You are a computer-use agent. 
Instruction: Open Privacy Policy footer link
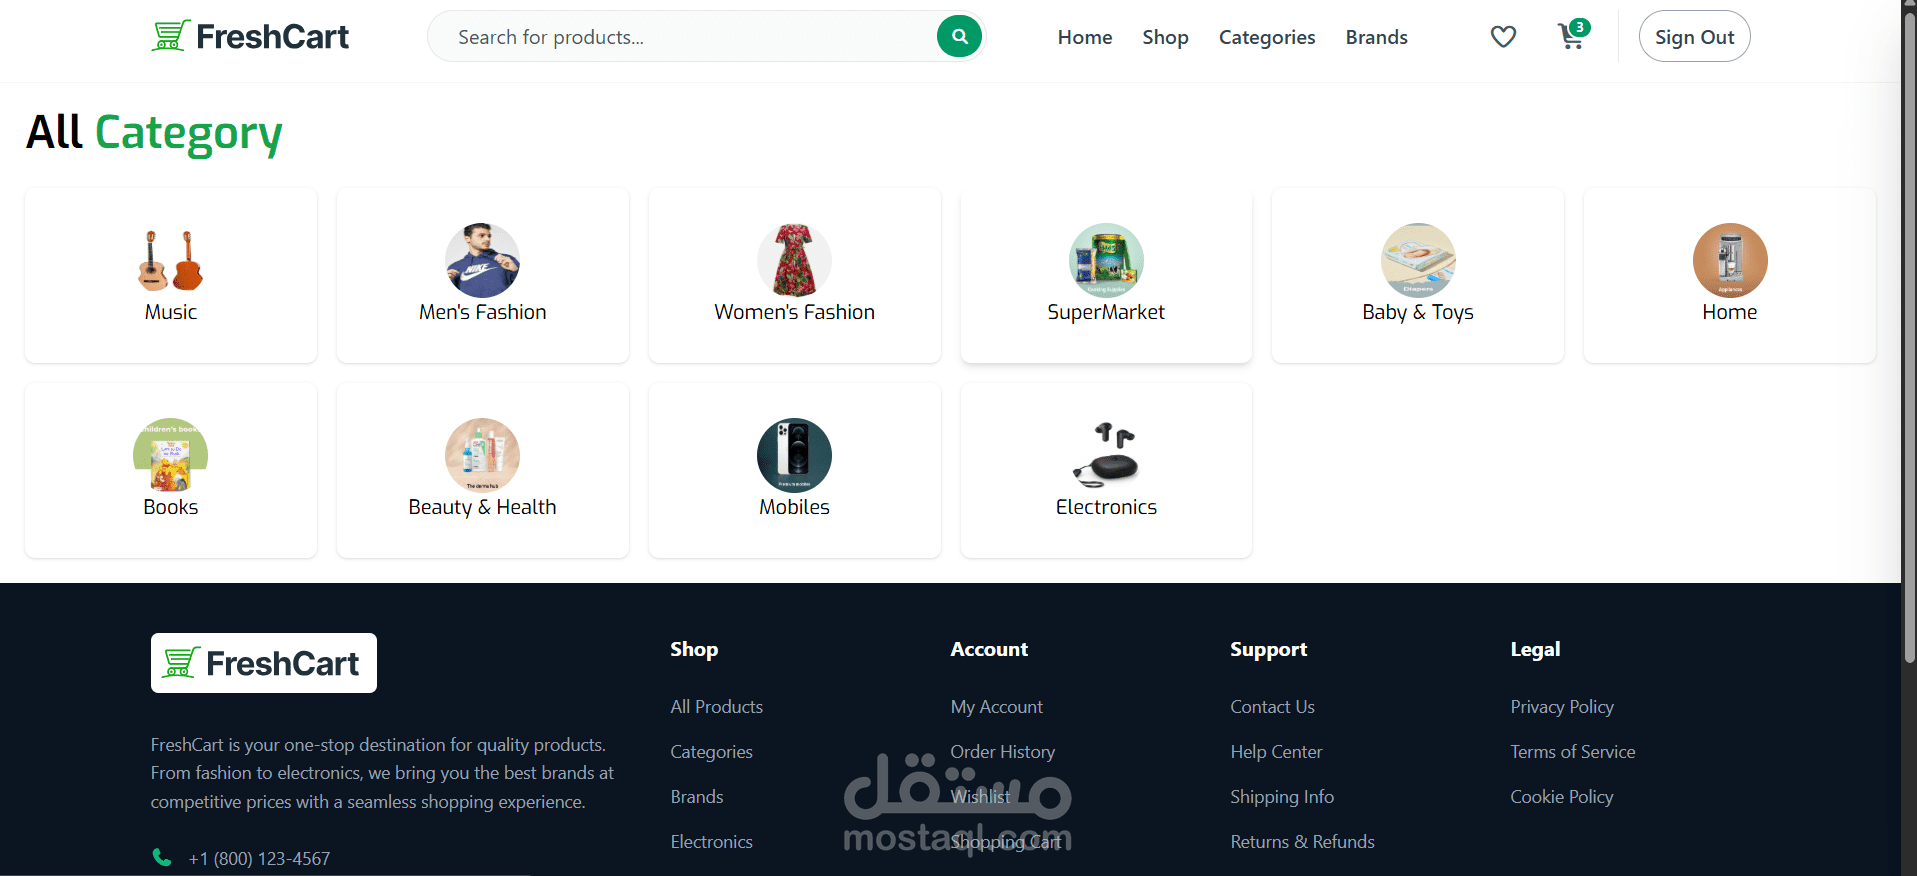[x=1563, y=707]
